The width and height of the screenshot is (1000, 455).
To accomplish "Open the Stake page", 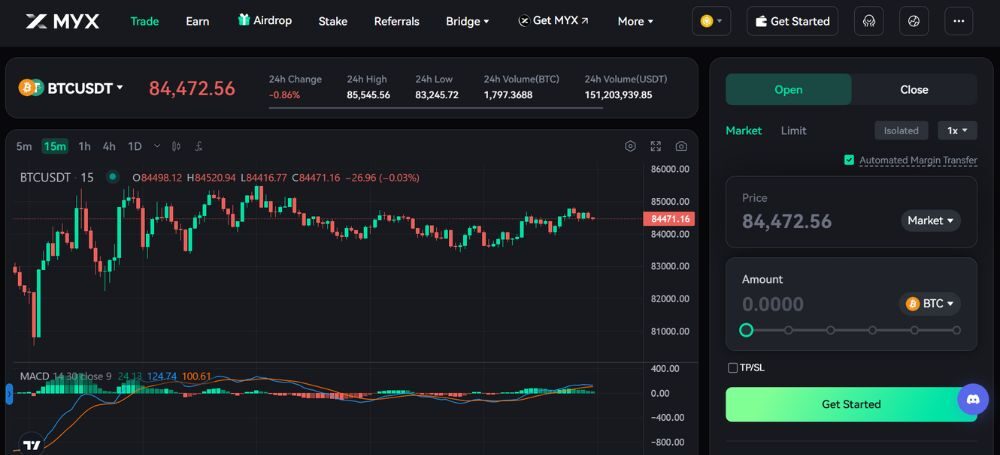I will tap(333, 21).
